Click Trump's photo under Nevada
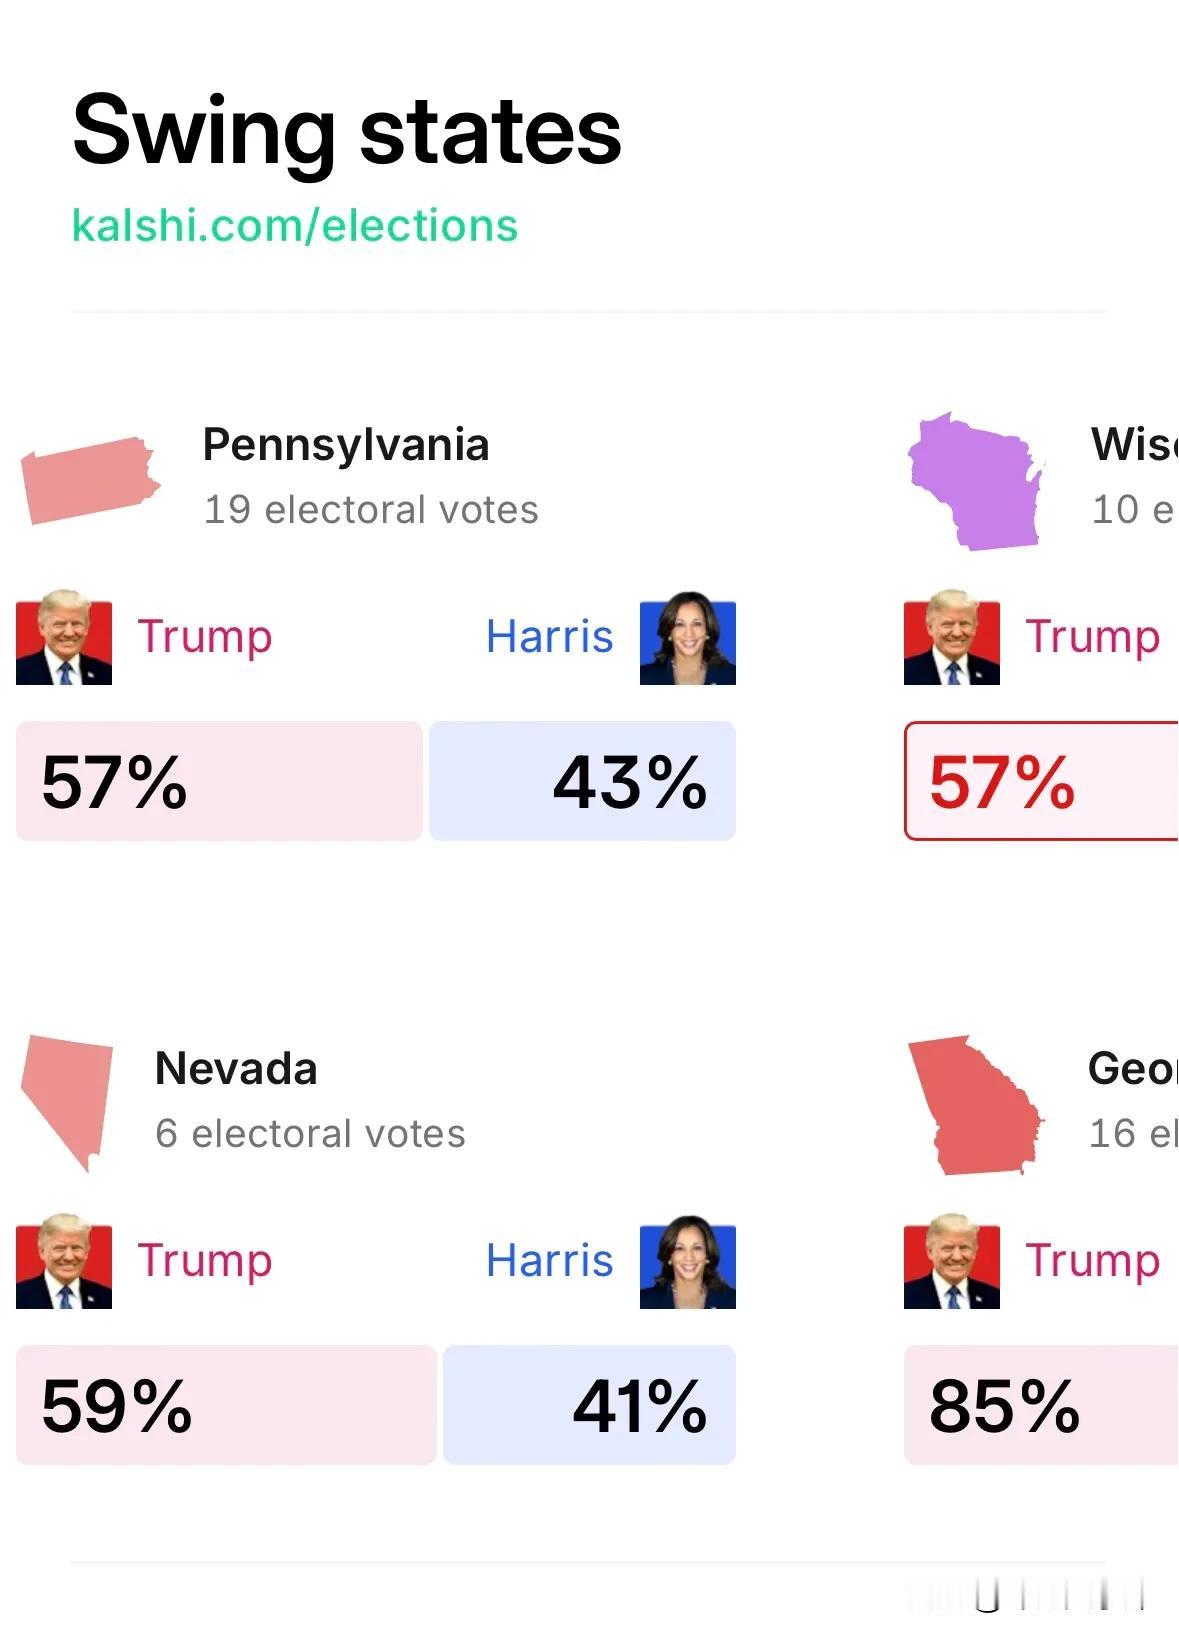Viewport: 1179px width, 1637px height. coord(64,1261)
